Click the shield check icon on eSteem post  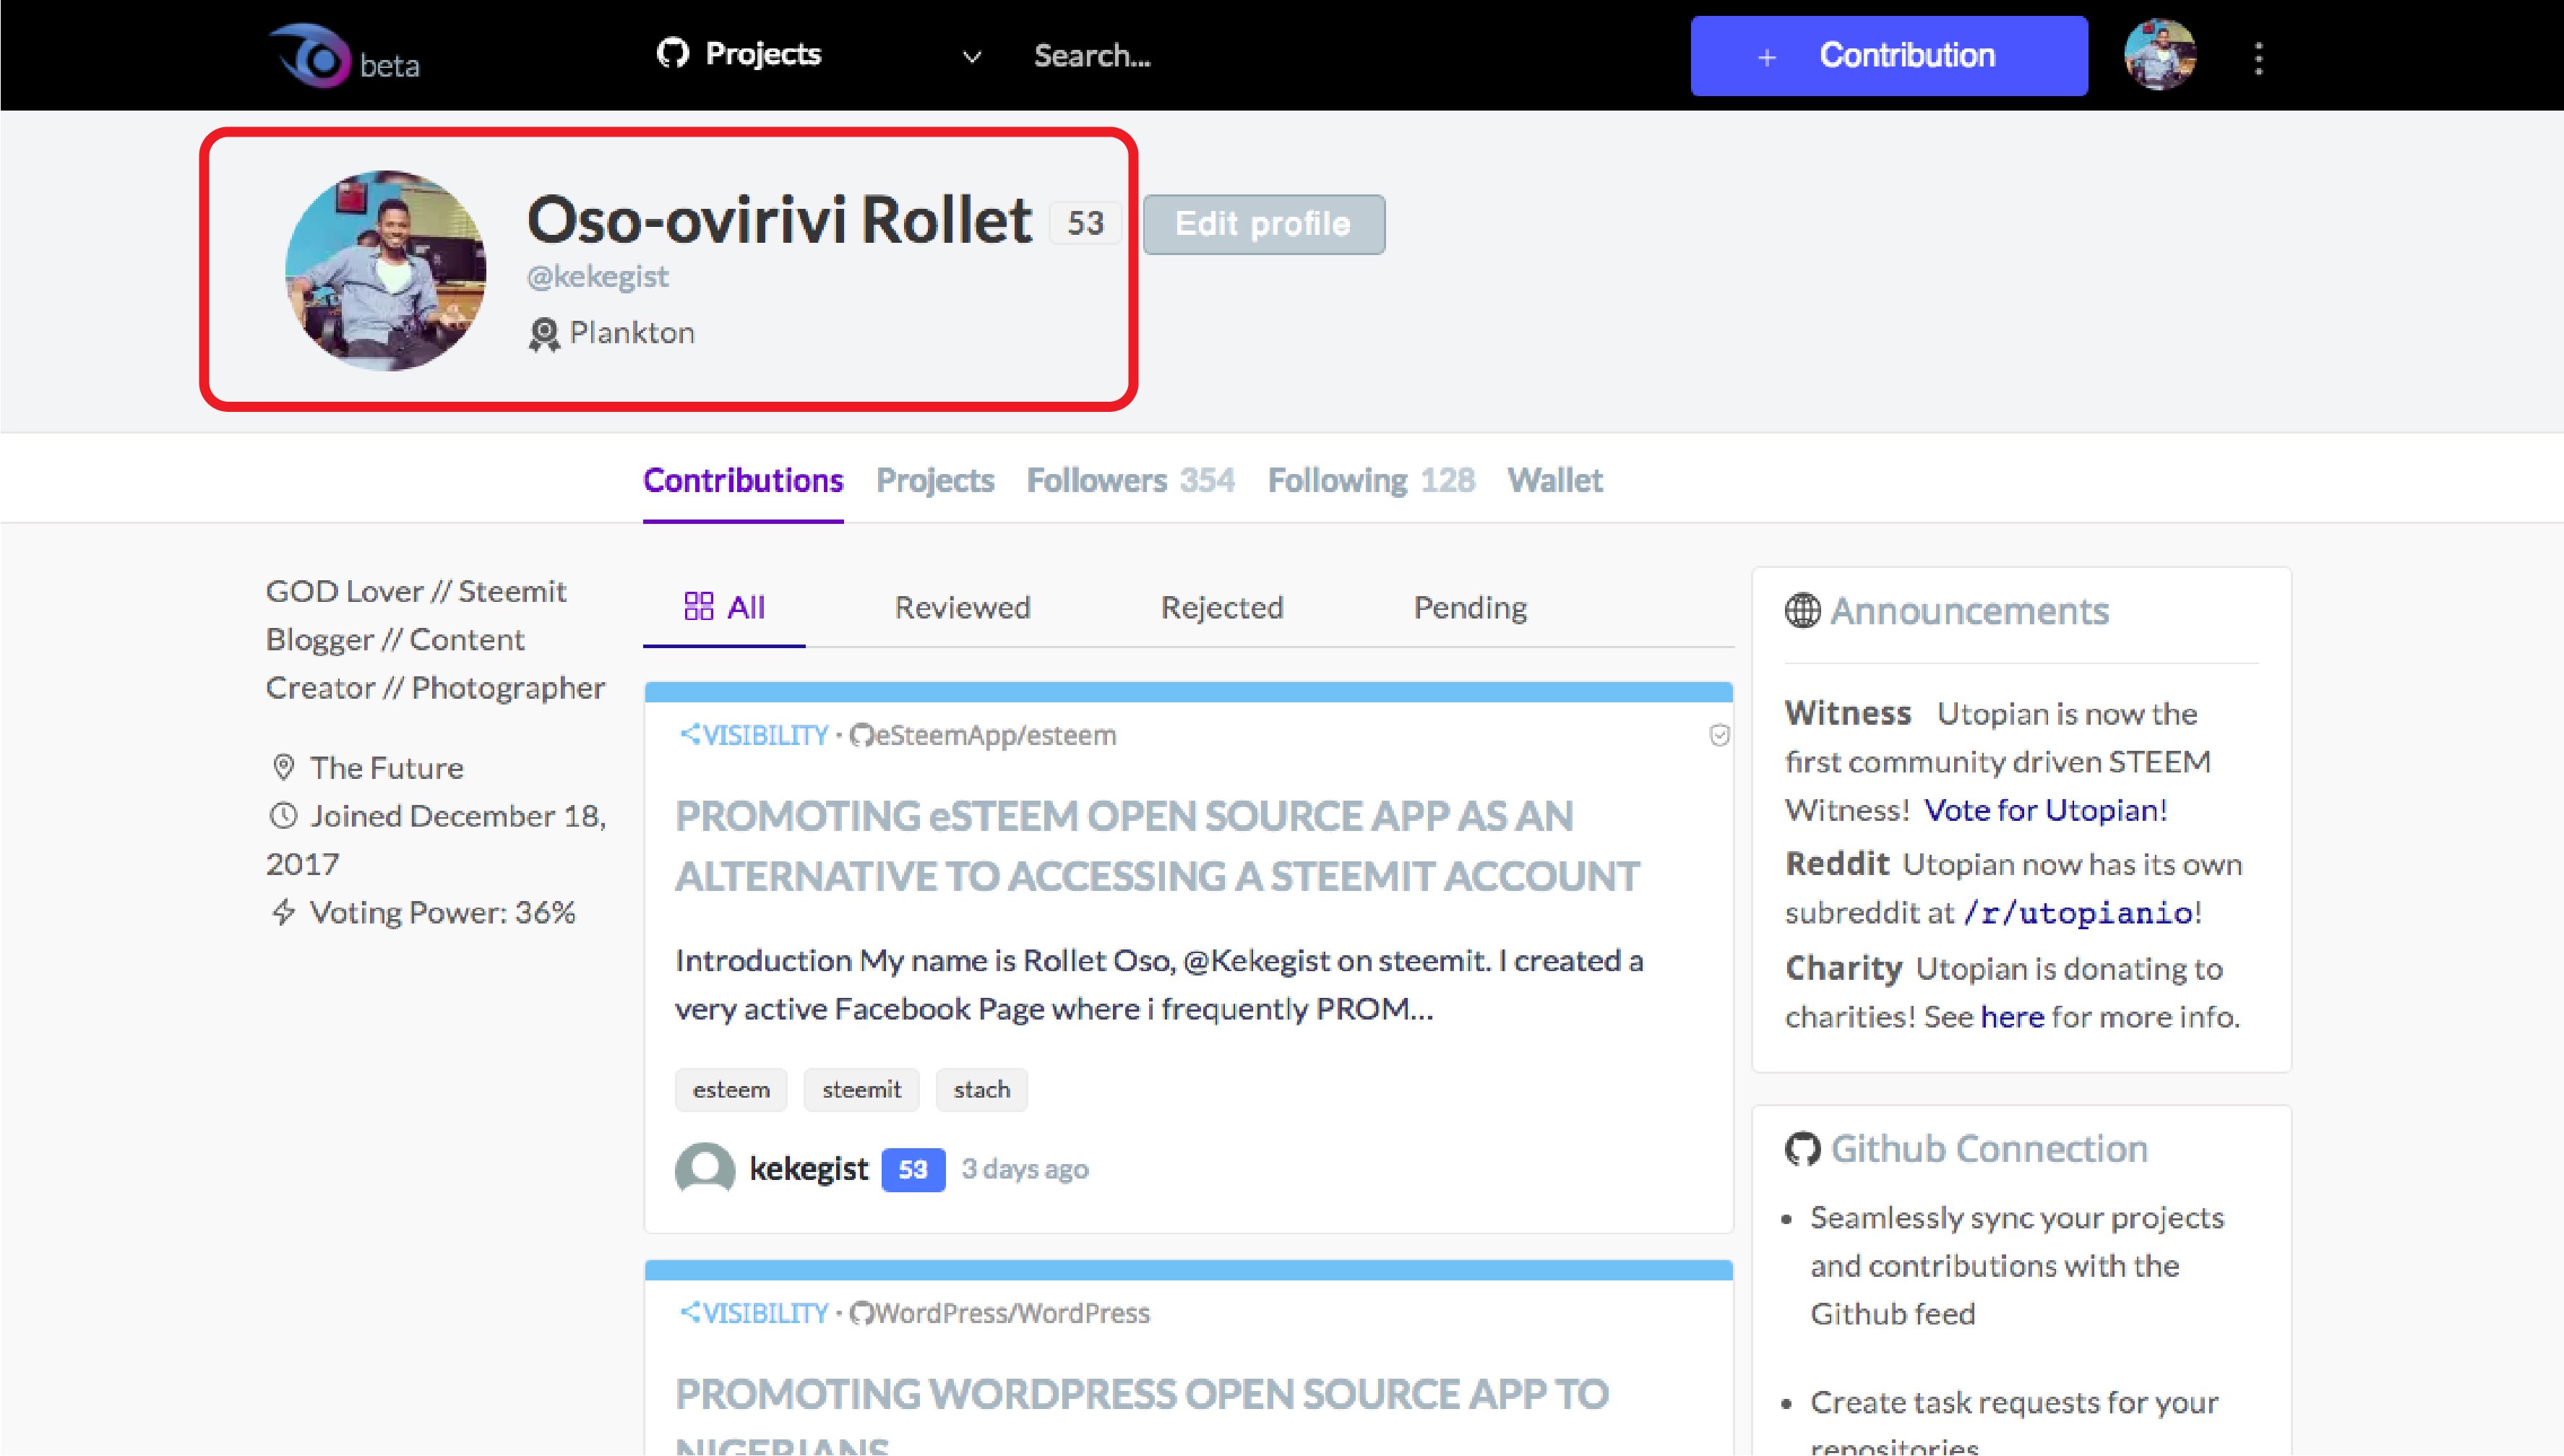(x=1719, y=736)
